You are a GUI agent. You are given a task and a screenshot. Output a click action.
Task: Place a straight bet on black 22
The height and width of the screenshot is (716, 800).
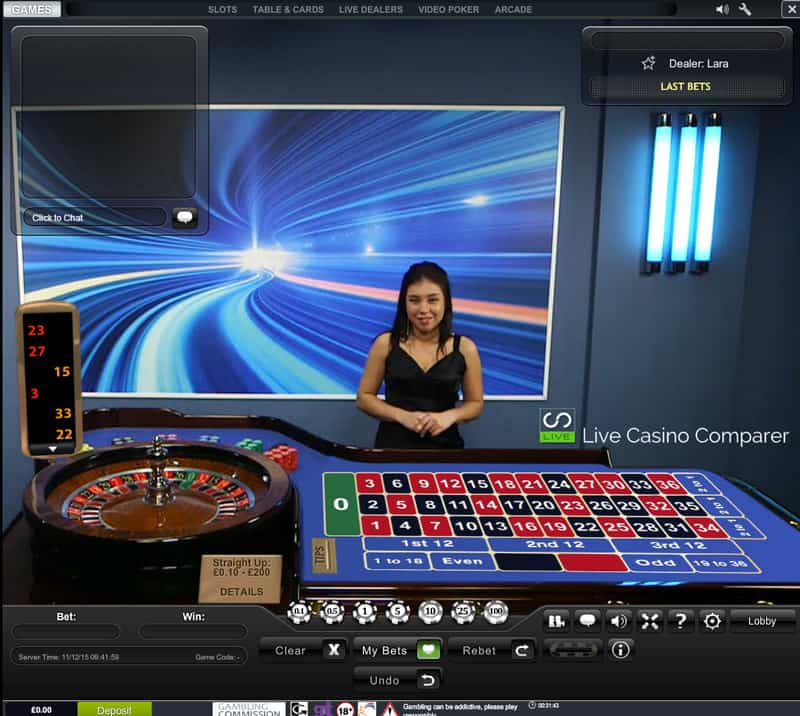[x=586, y=527]
